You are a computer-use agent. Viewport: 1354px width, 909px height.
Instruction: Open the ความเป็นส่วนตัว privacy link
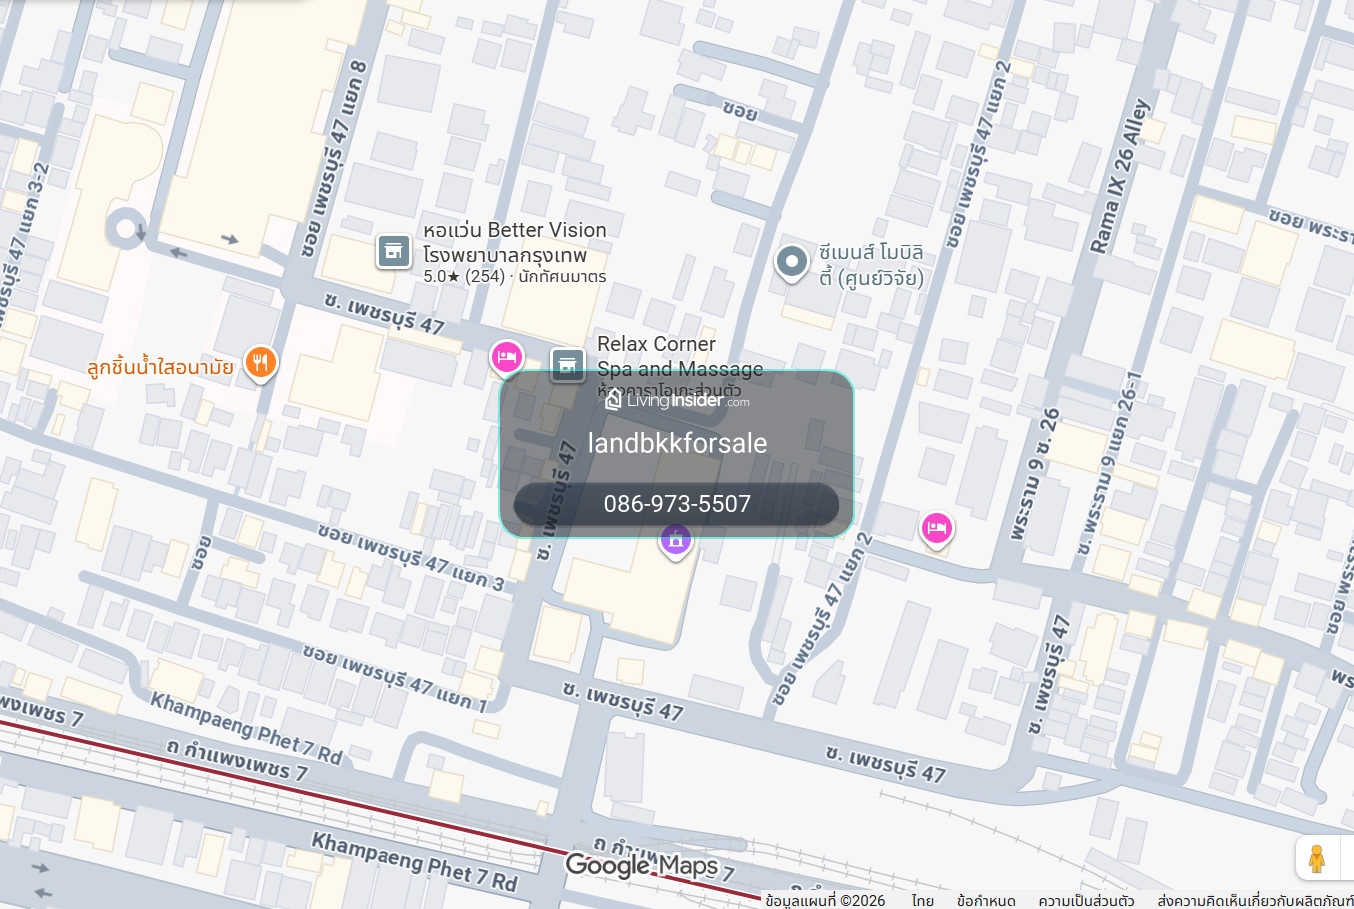pyautogui.click(x=1086, y=900)
